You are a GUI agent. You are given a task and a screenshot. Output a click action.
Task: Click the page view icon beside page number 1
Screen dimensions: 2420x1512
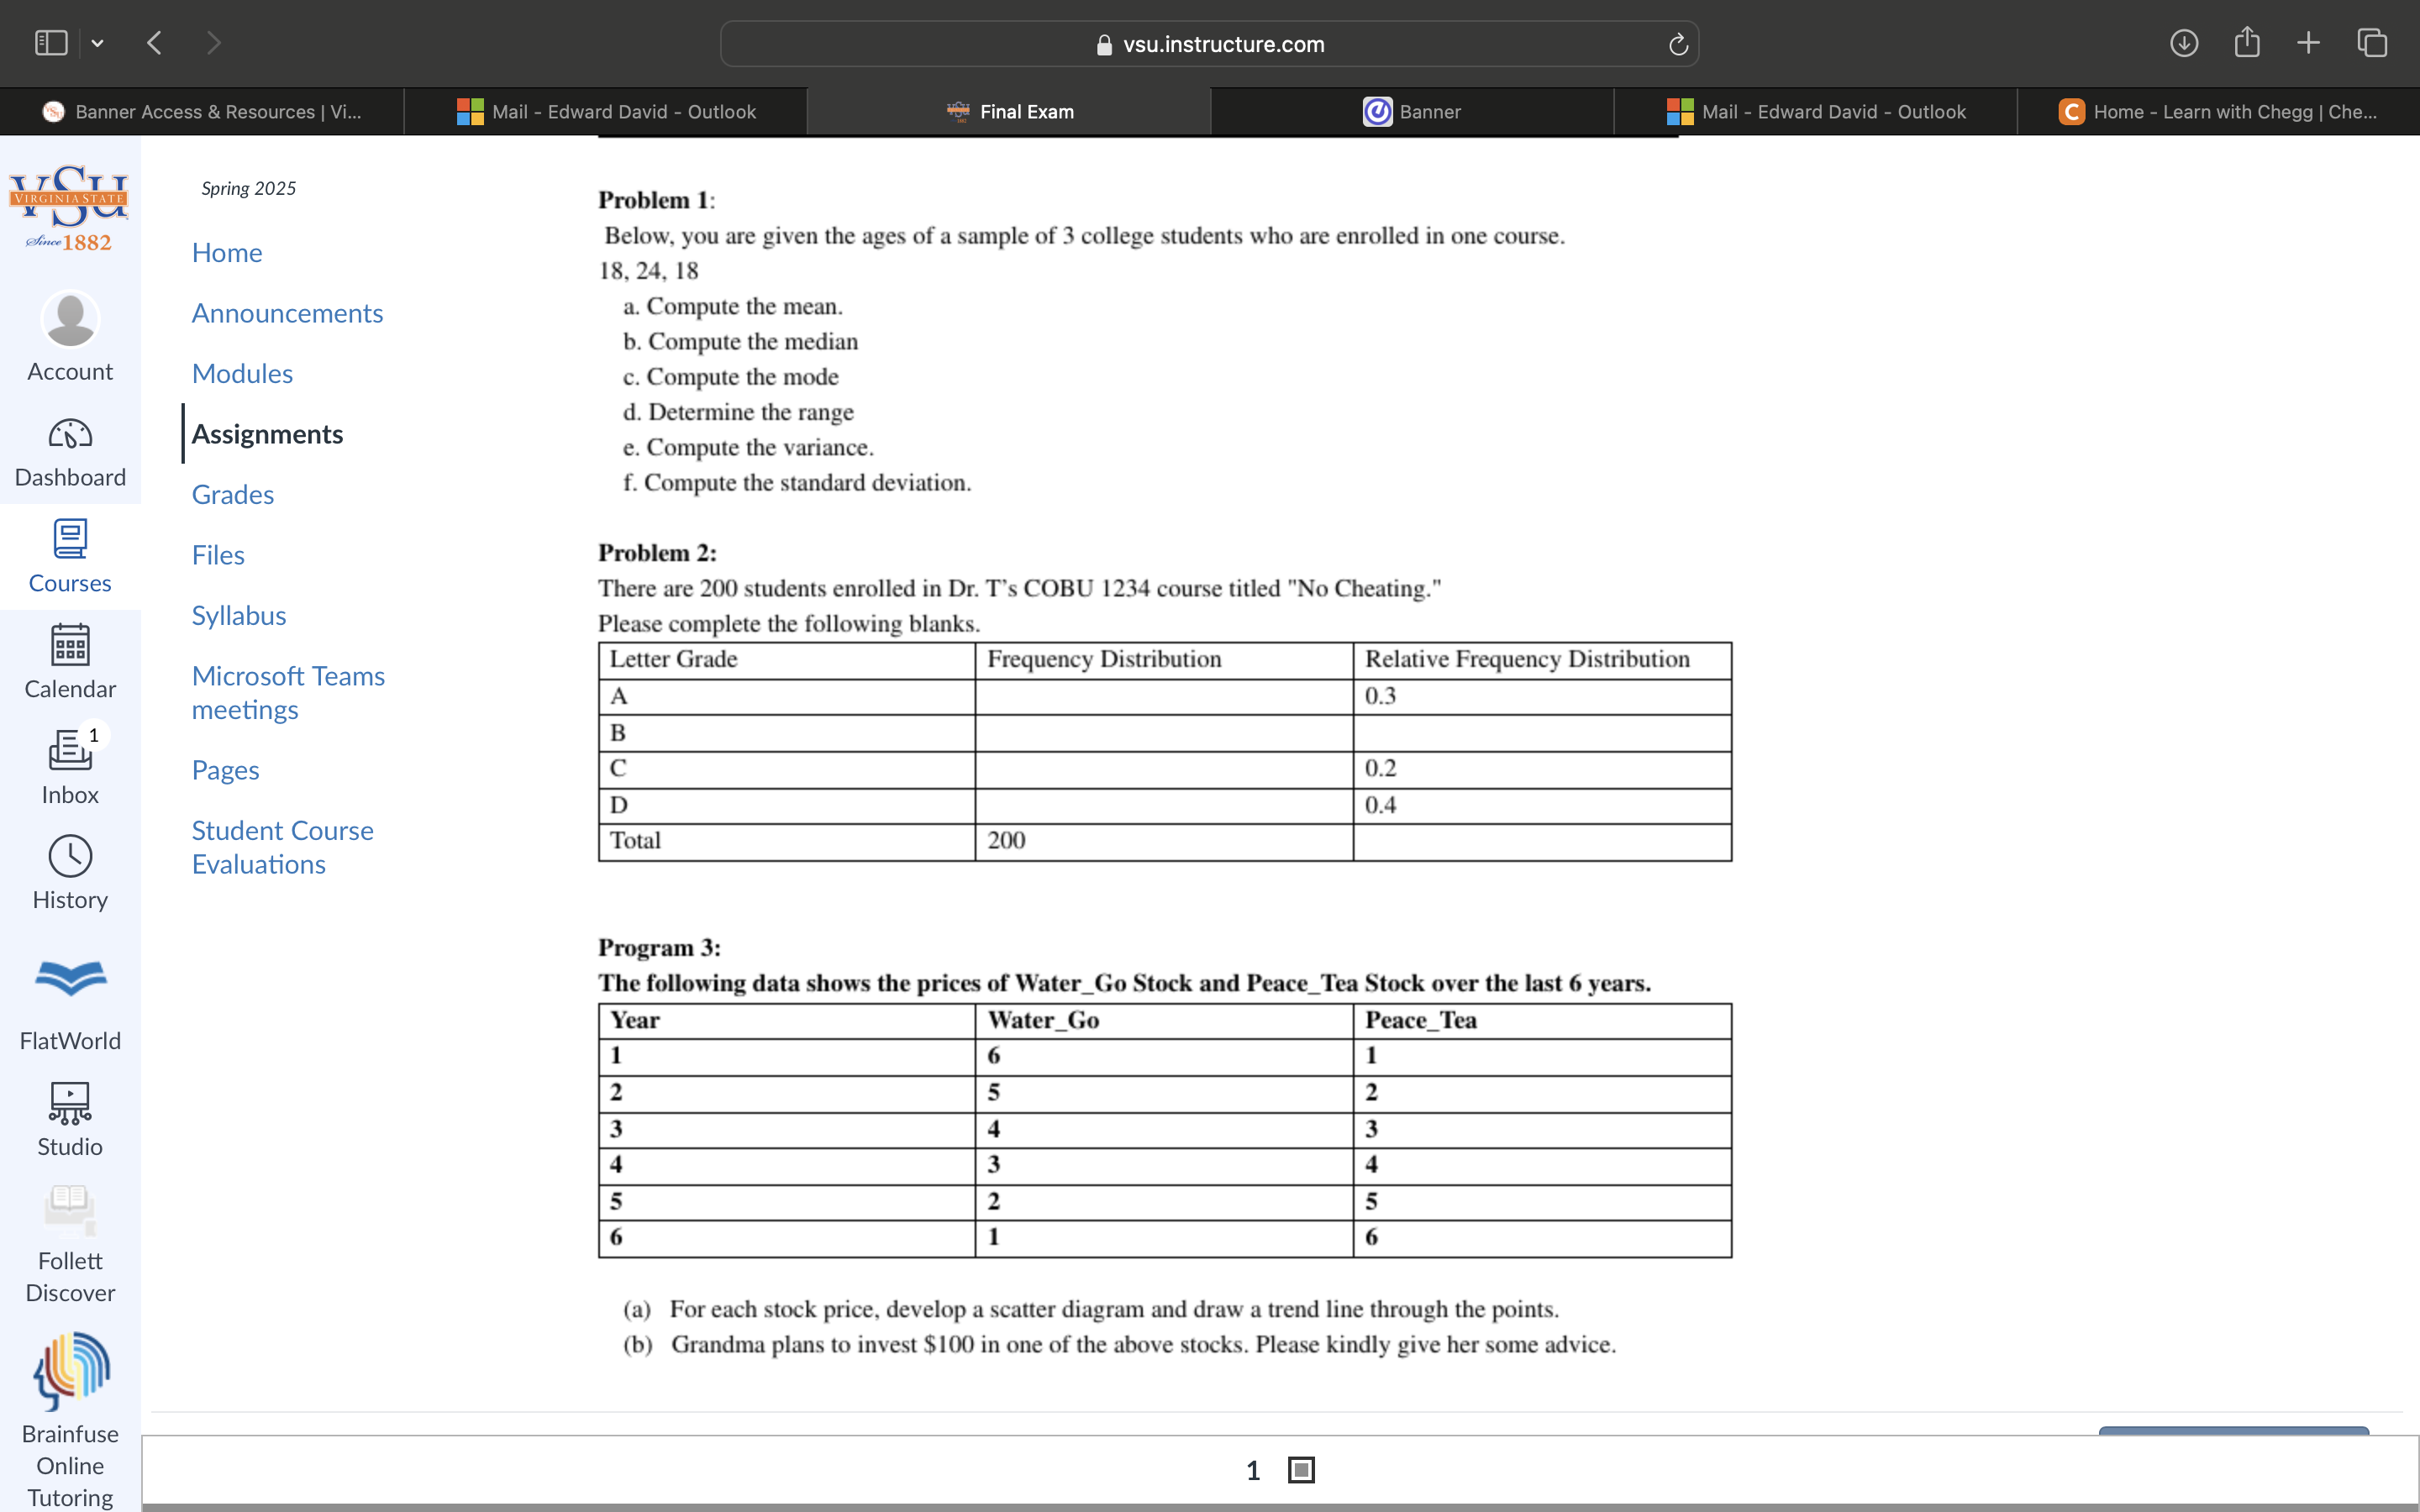pyautogui.click(x=1301, y=1470)
